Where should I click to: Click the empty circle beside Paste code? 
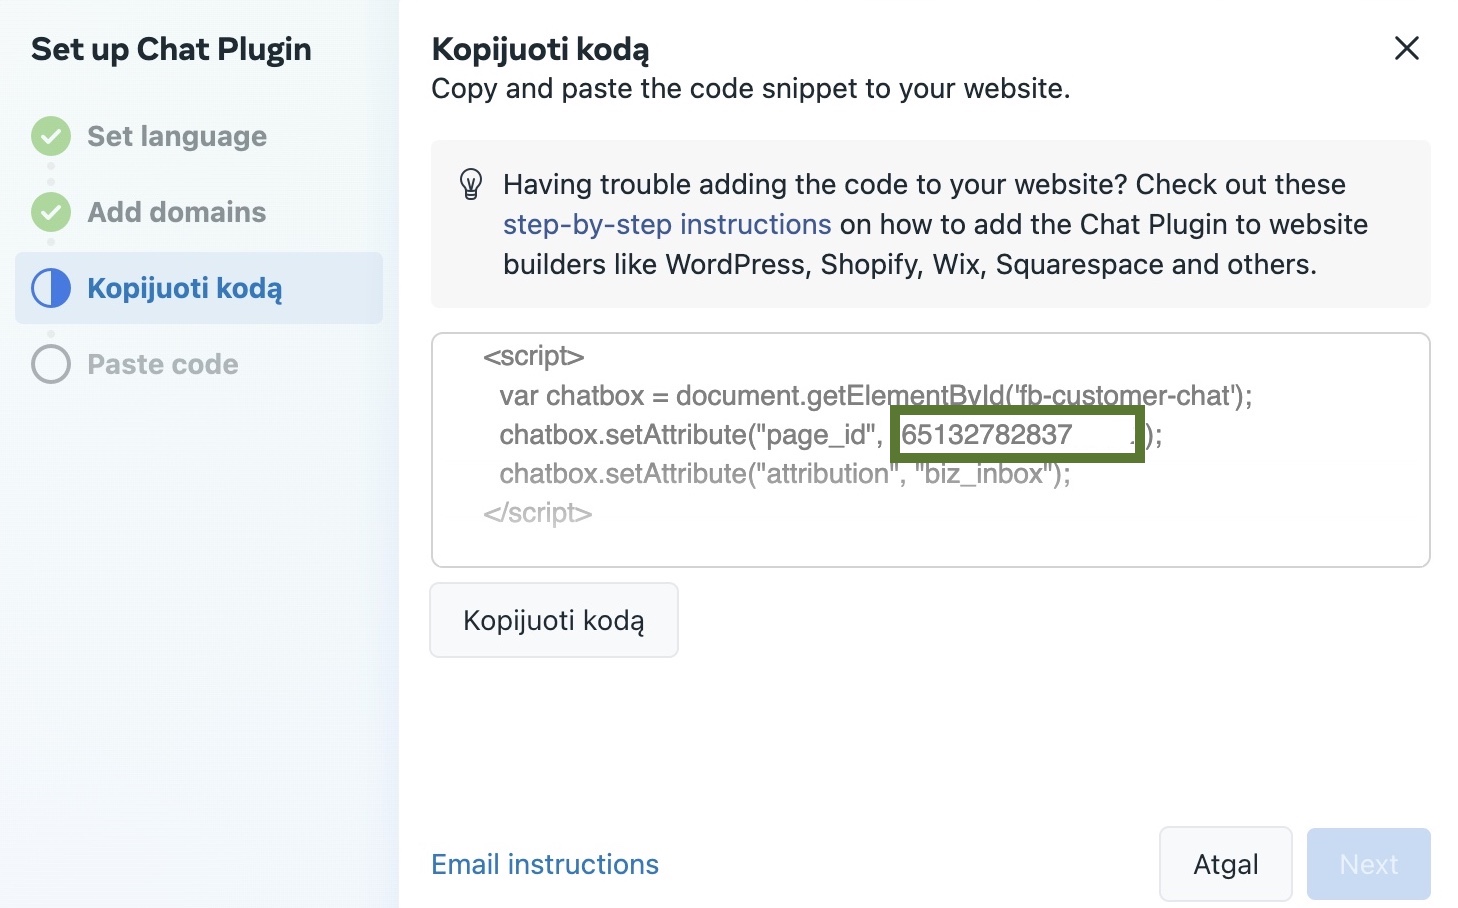(51, 364)
